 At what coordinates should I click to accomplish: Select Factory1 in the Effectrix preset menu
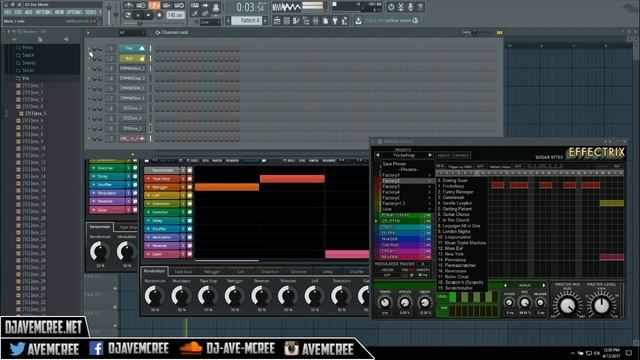coord(406,175)
